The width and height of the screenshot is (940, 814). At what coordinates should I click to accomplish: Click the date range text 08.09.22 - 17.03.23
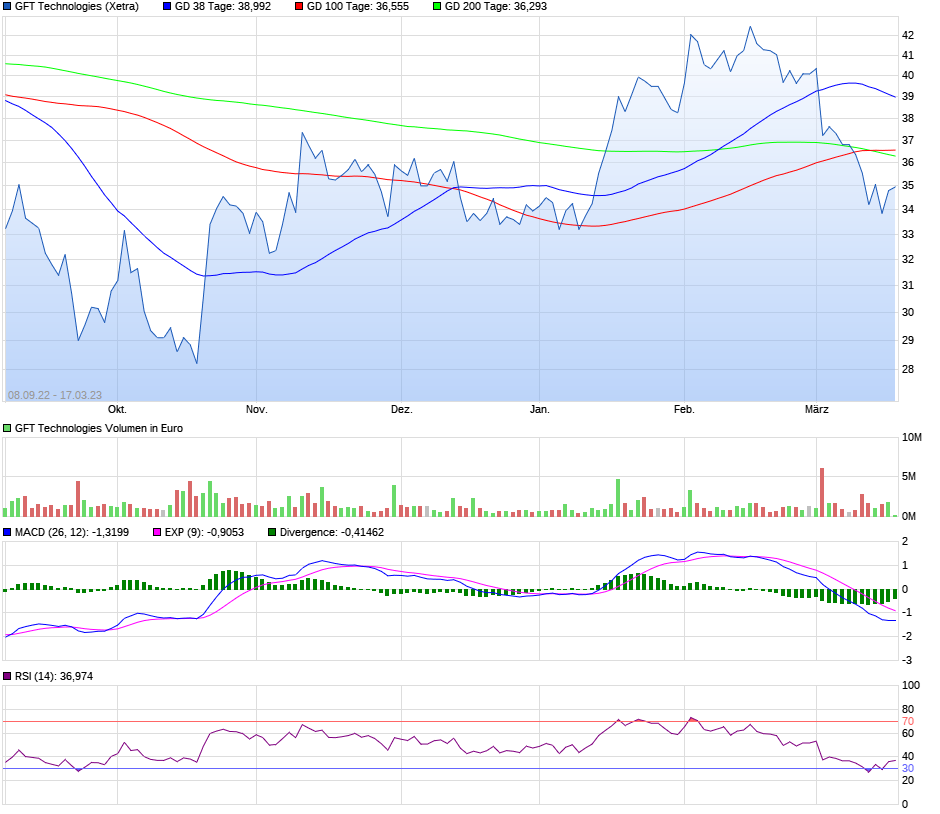tap(55, 396)
